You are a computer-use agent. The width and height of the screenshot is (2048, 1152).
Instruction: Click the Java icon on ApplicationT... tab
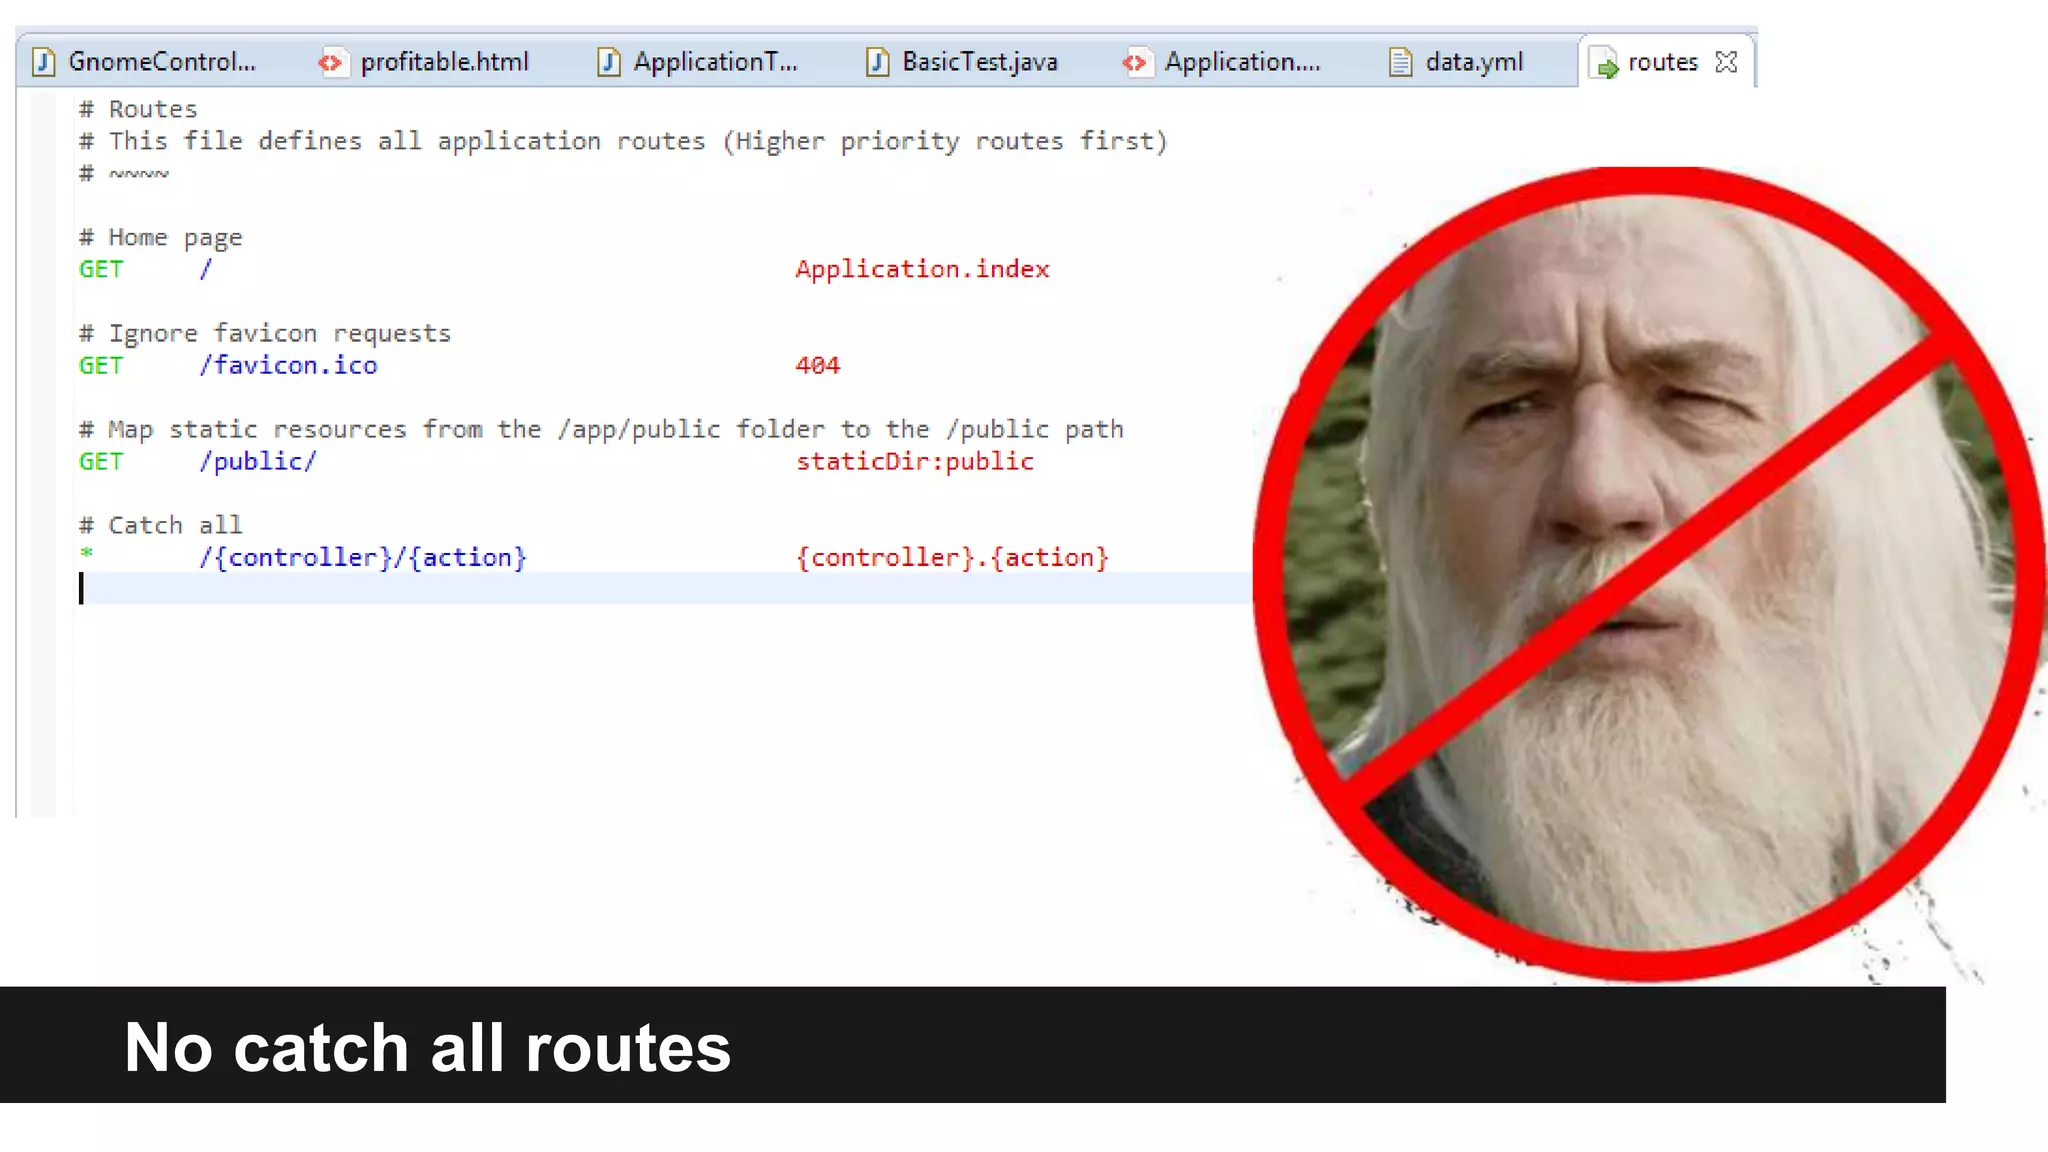608,63
